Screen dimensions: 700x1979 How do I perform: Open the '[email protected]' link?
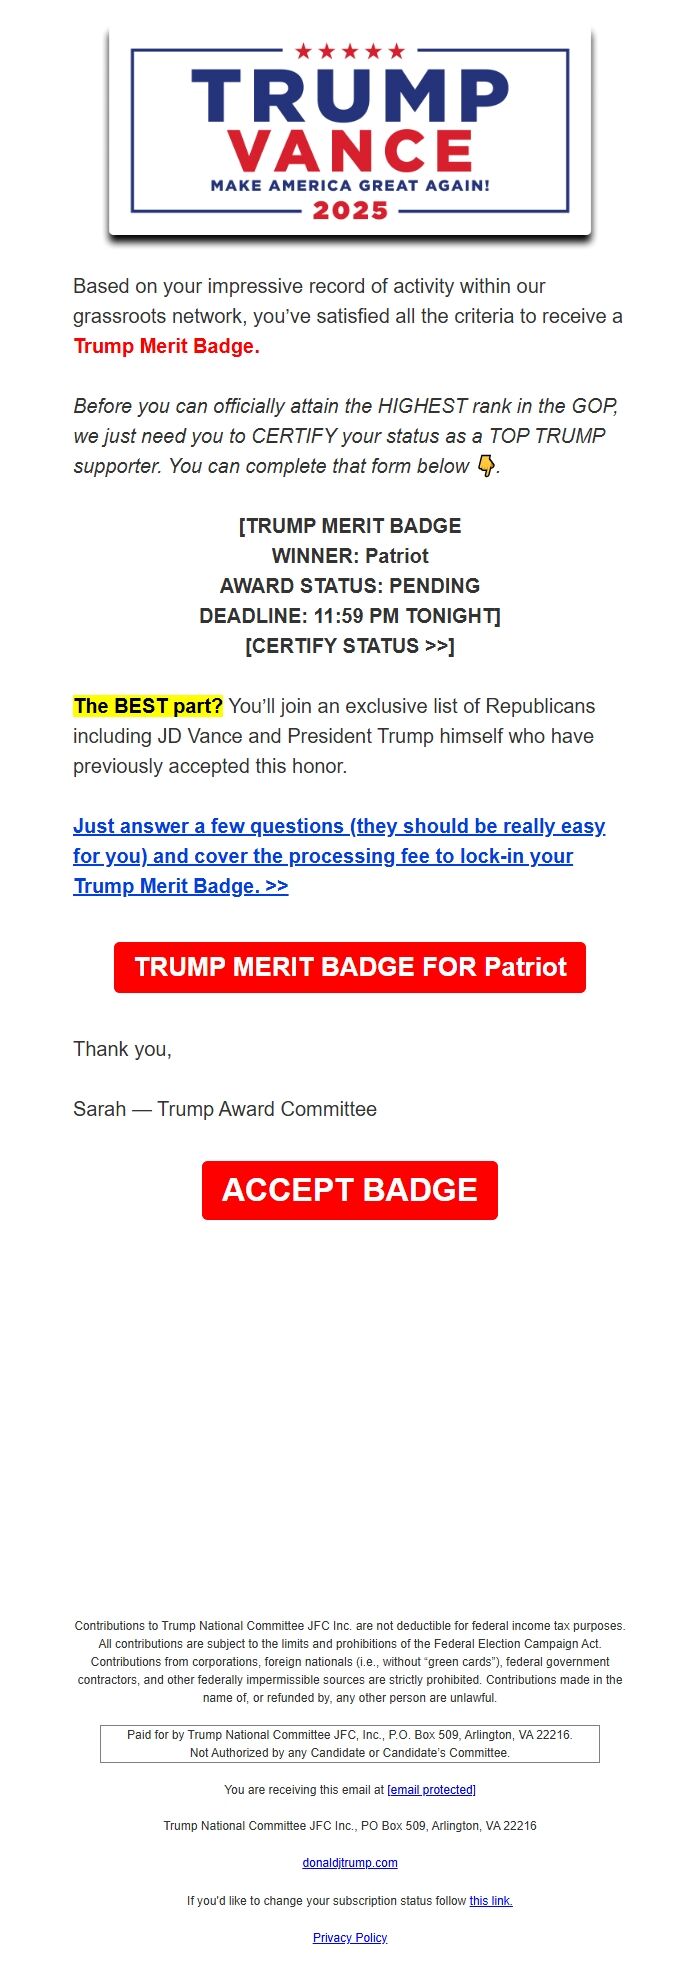pyautogui.click(x=431, y=1790)
